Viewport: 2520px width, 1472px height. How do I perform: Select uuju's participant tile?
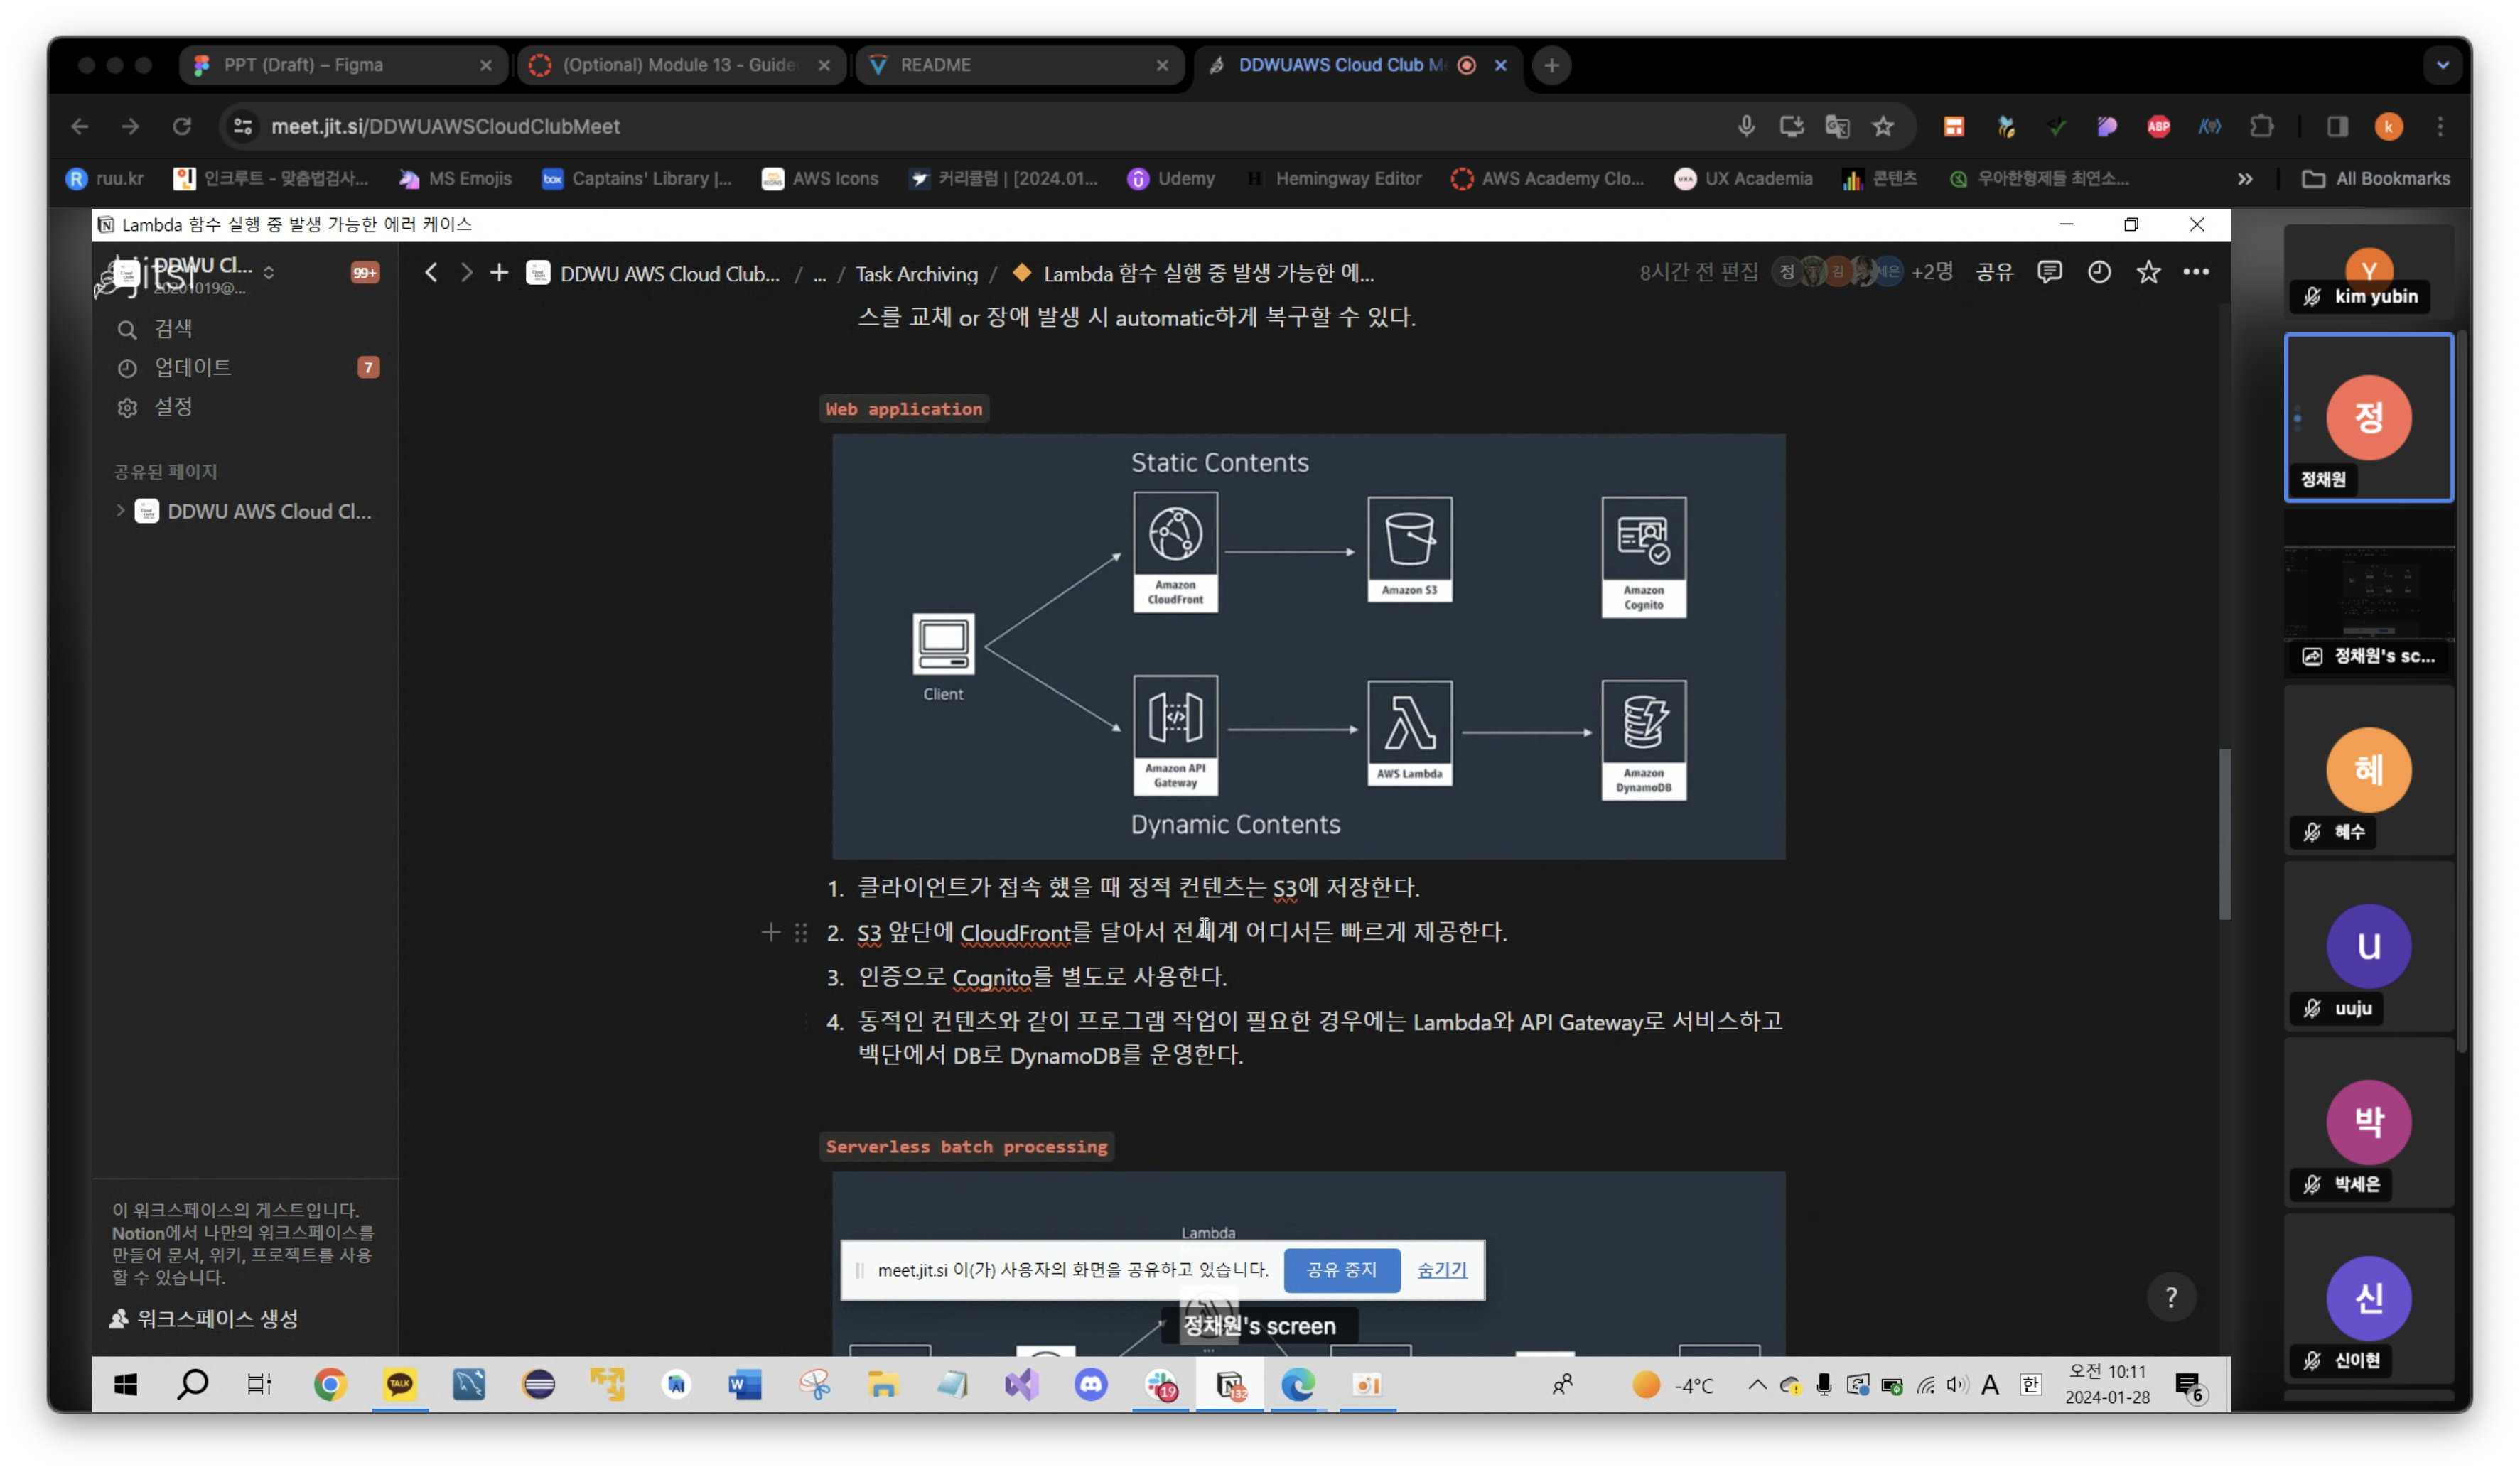[2369, 946]
